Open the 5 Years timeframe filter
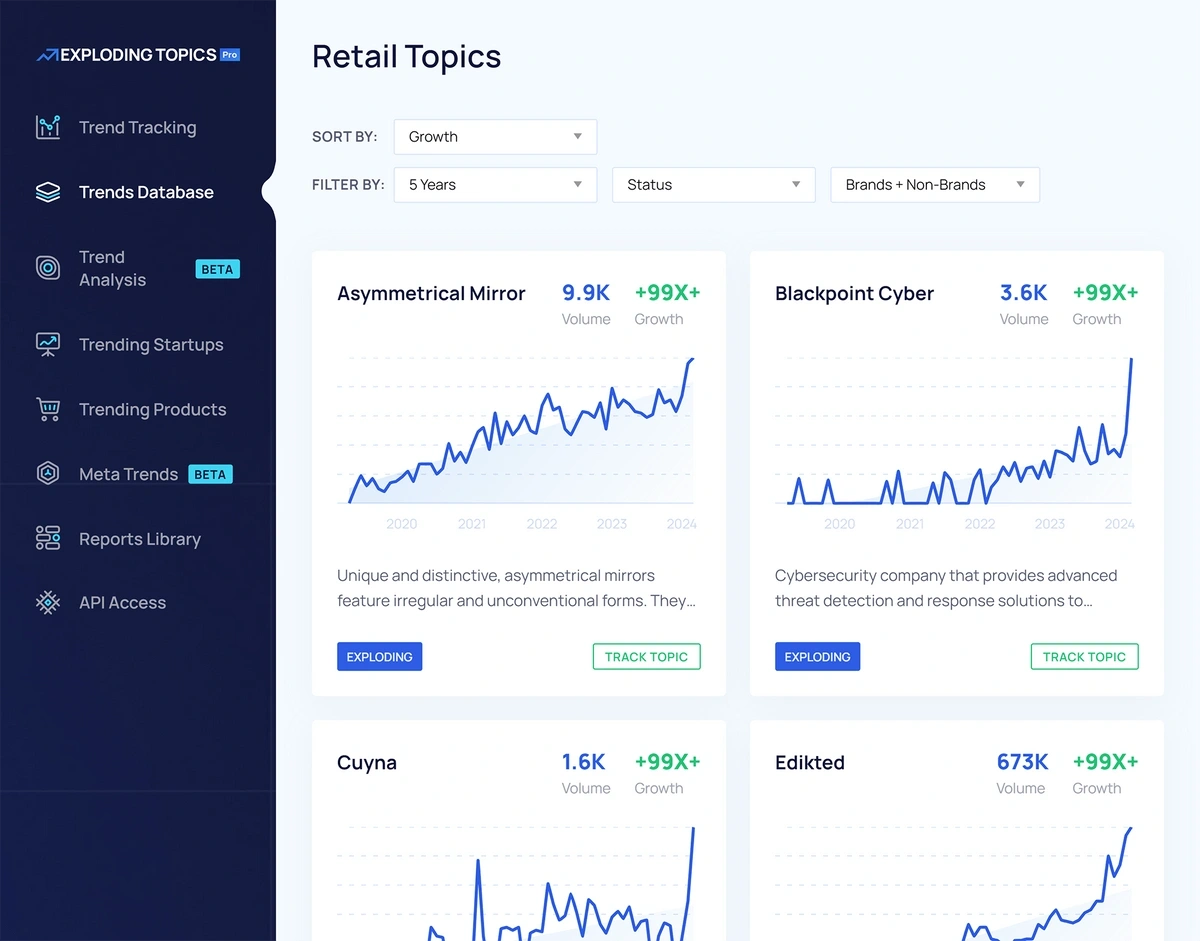1200x941 pixels. (x=495, y=185)
